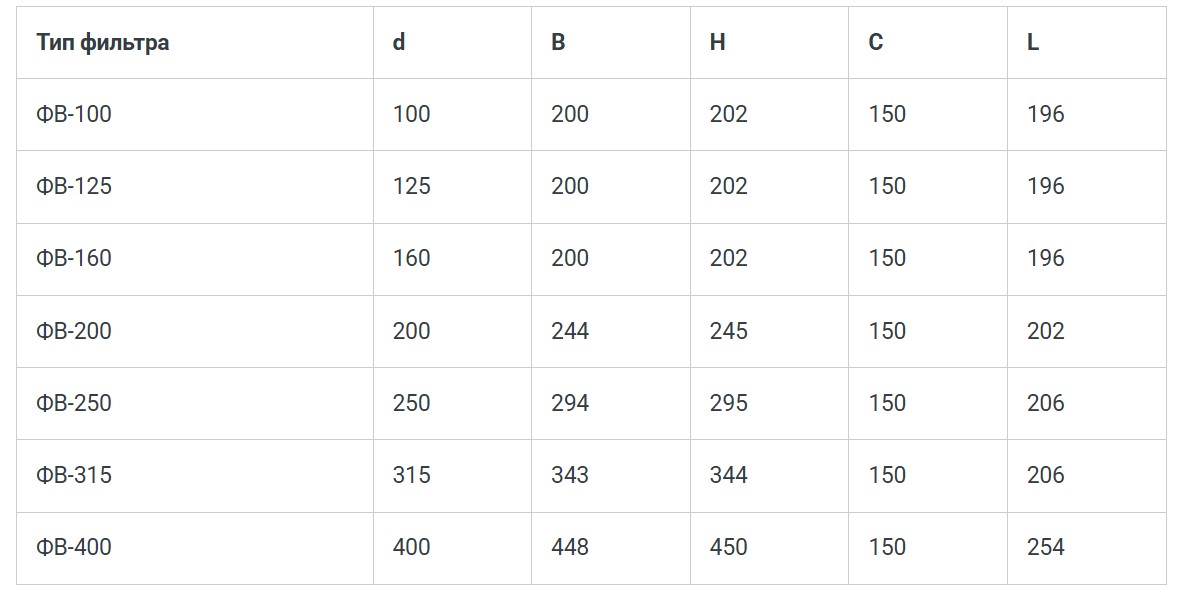The width and height of the screenshot is (1178, 599).
Task: Click the ФВ-200 row label
Action: 74,331
